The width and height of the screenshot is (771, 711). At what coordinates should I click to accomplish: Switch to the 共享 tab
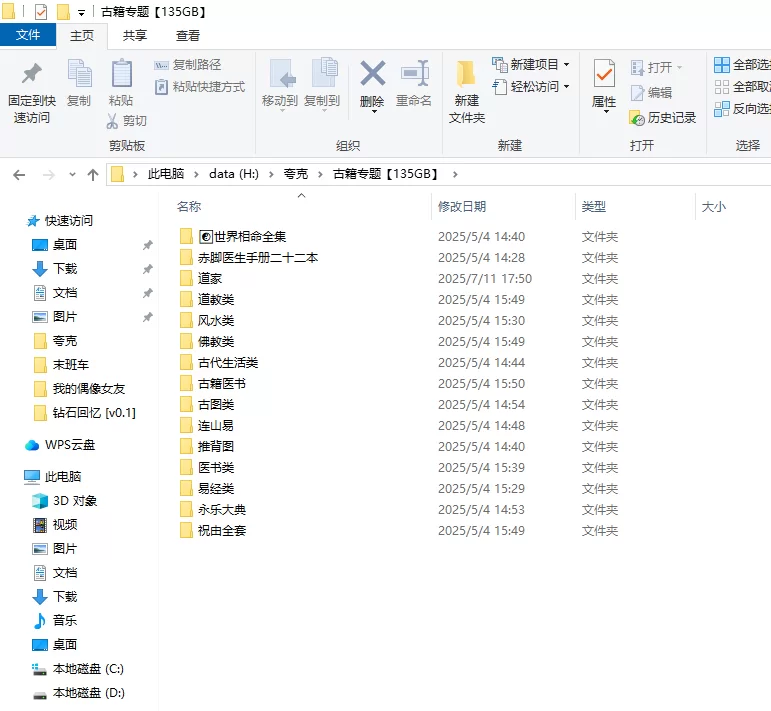click(135, 35)
